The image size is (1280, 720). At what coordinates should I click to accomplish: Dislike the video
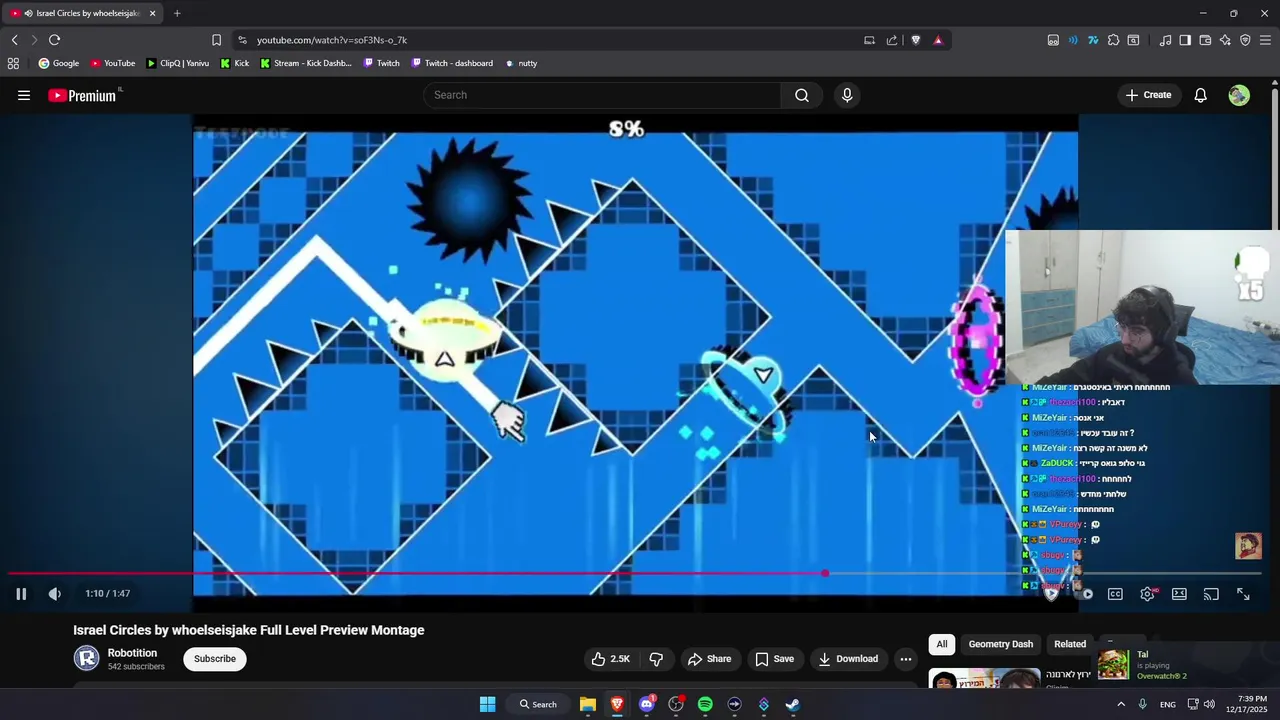(656, 659)
